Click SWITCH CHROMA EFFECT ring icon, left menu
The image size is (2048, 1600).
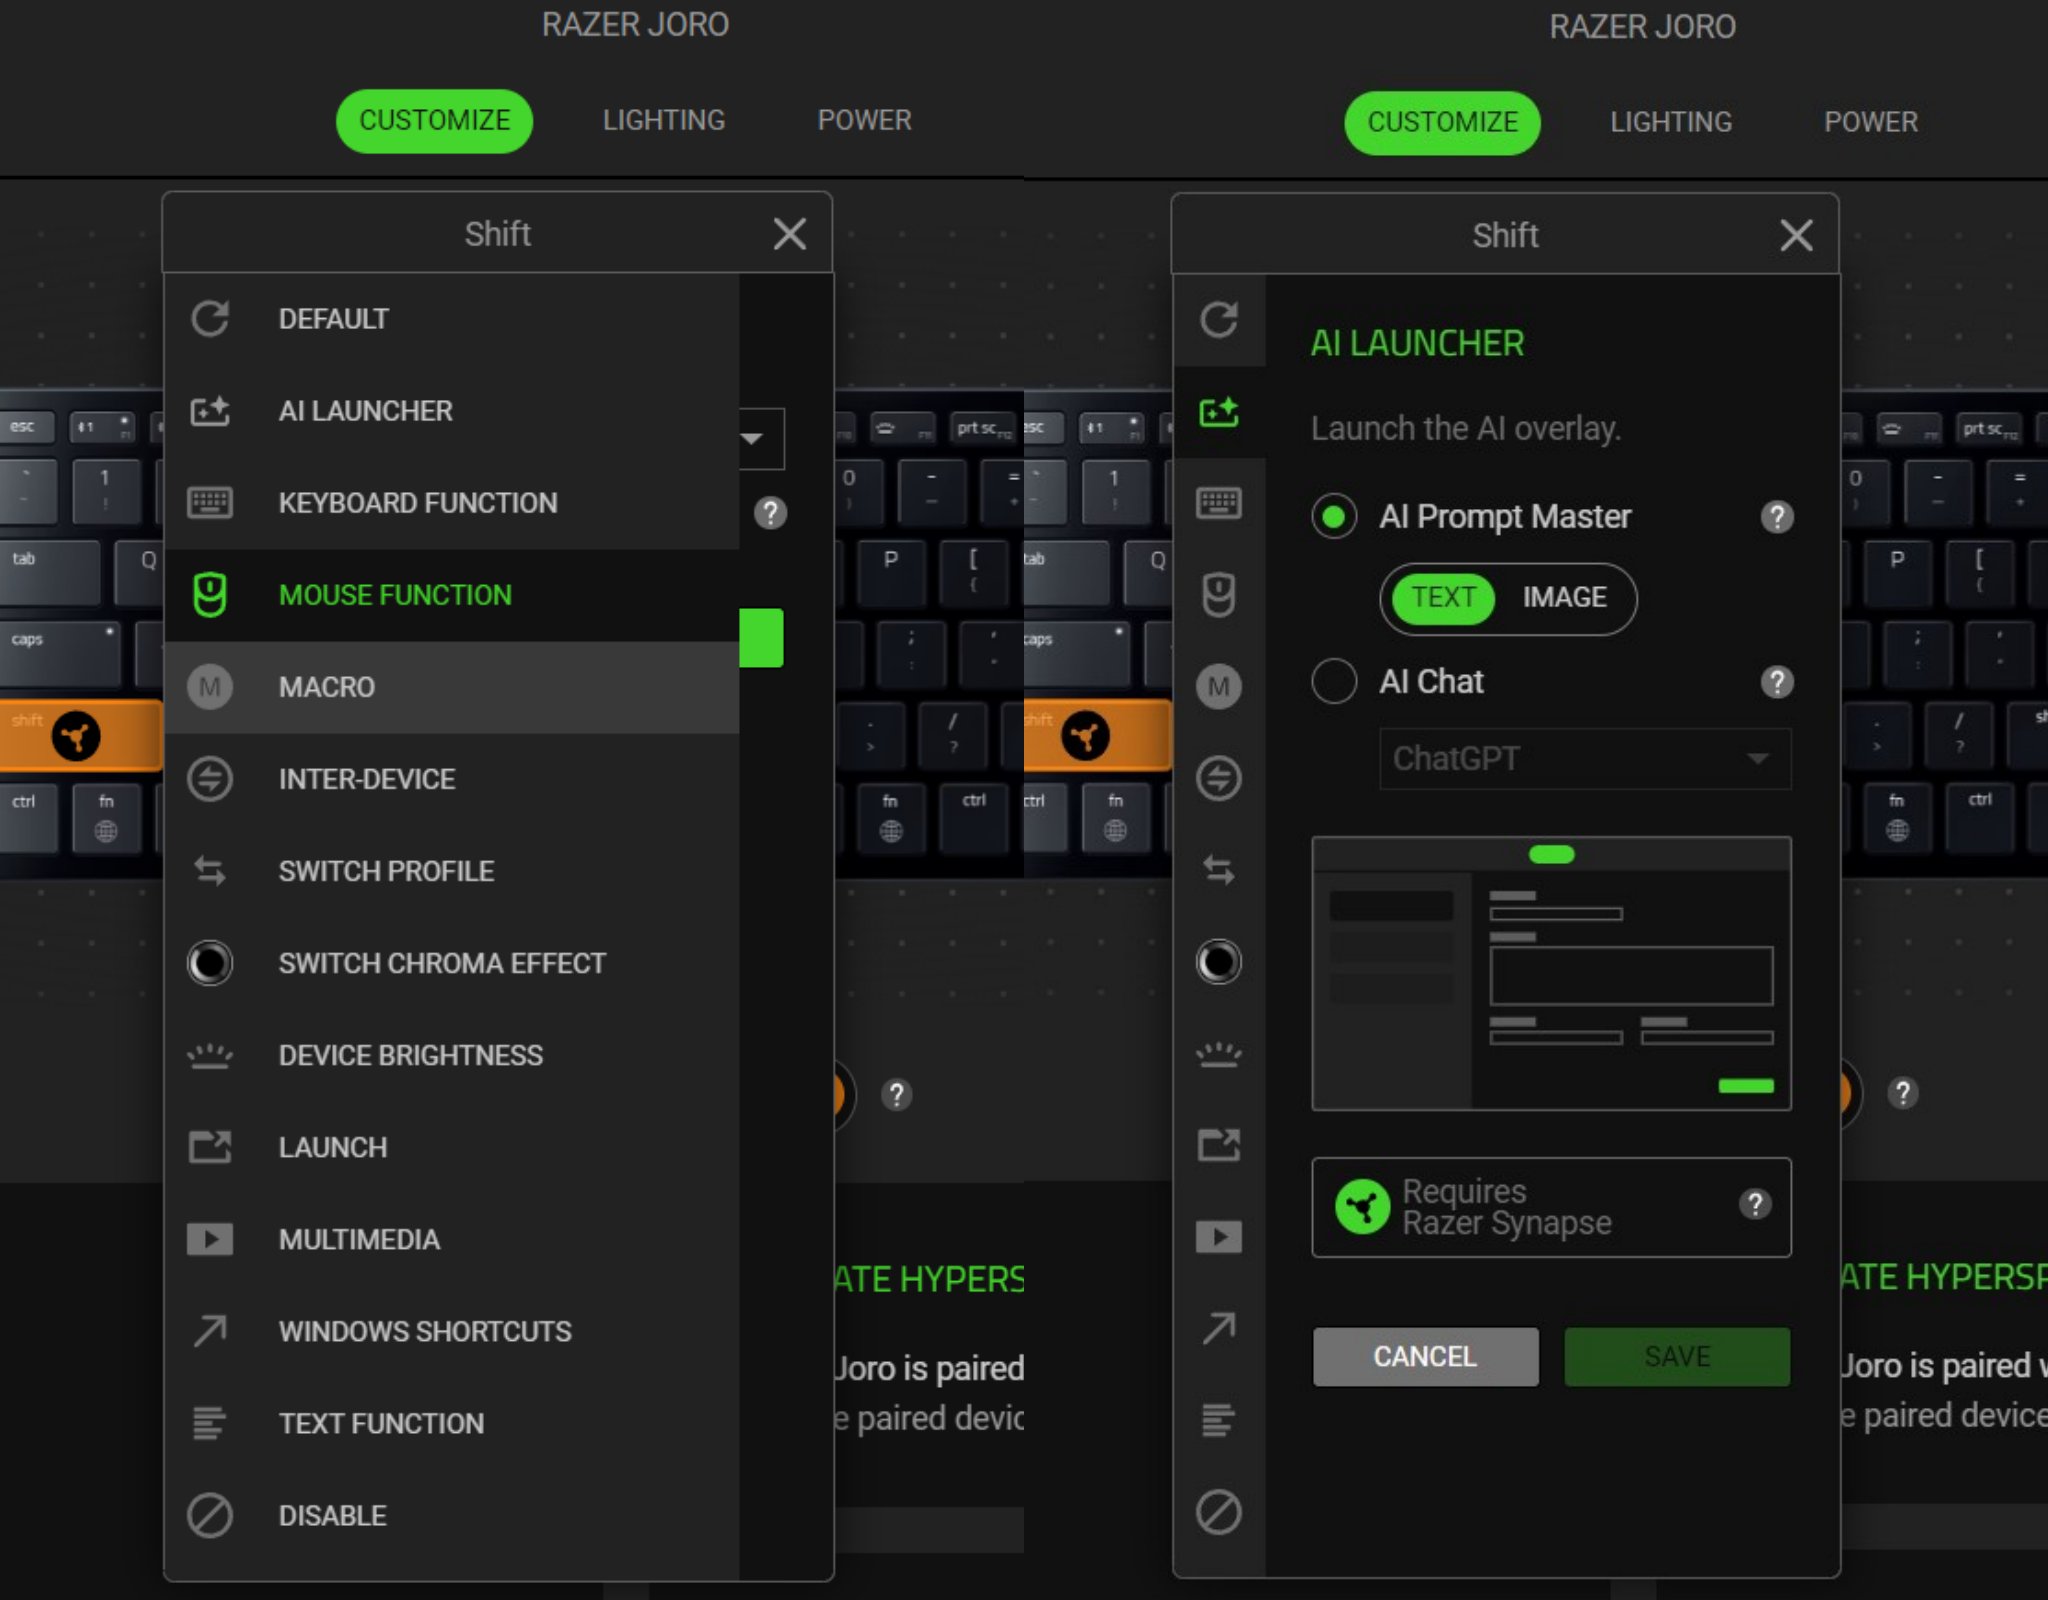[210, 963]
